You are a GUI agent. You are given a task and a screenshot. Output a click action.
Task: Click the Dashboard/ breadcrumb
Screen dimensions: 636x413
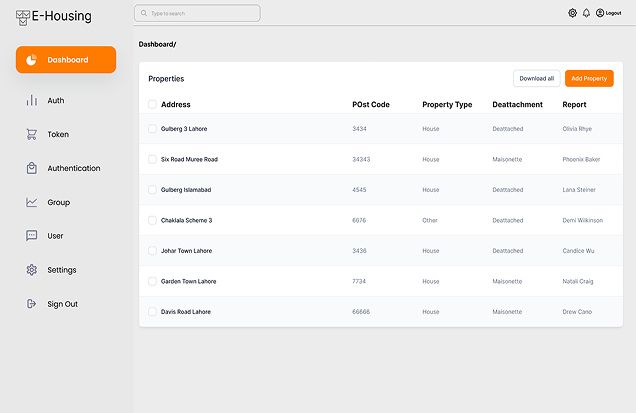coord(157,45)
